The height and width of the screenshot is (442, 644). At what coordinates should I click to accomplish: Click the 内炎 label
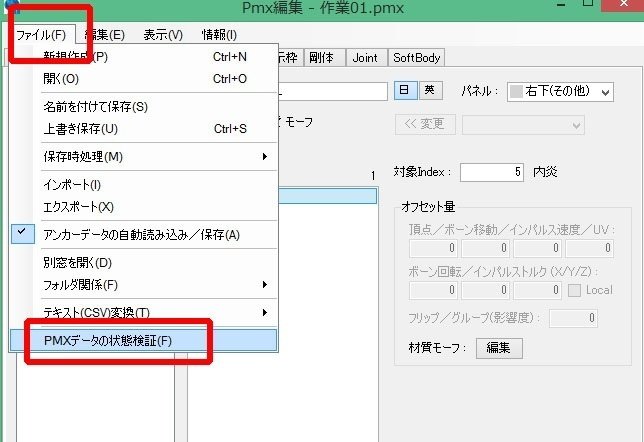[x=545, y=172]
